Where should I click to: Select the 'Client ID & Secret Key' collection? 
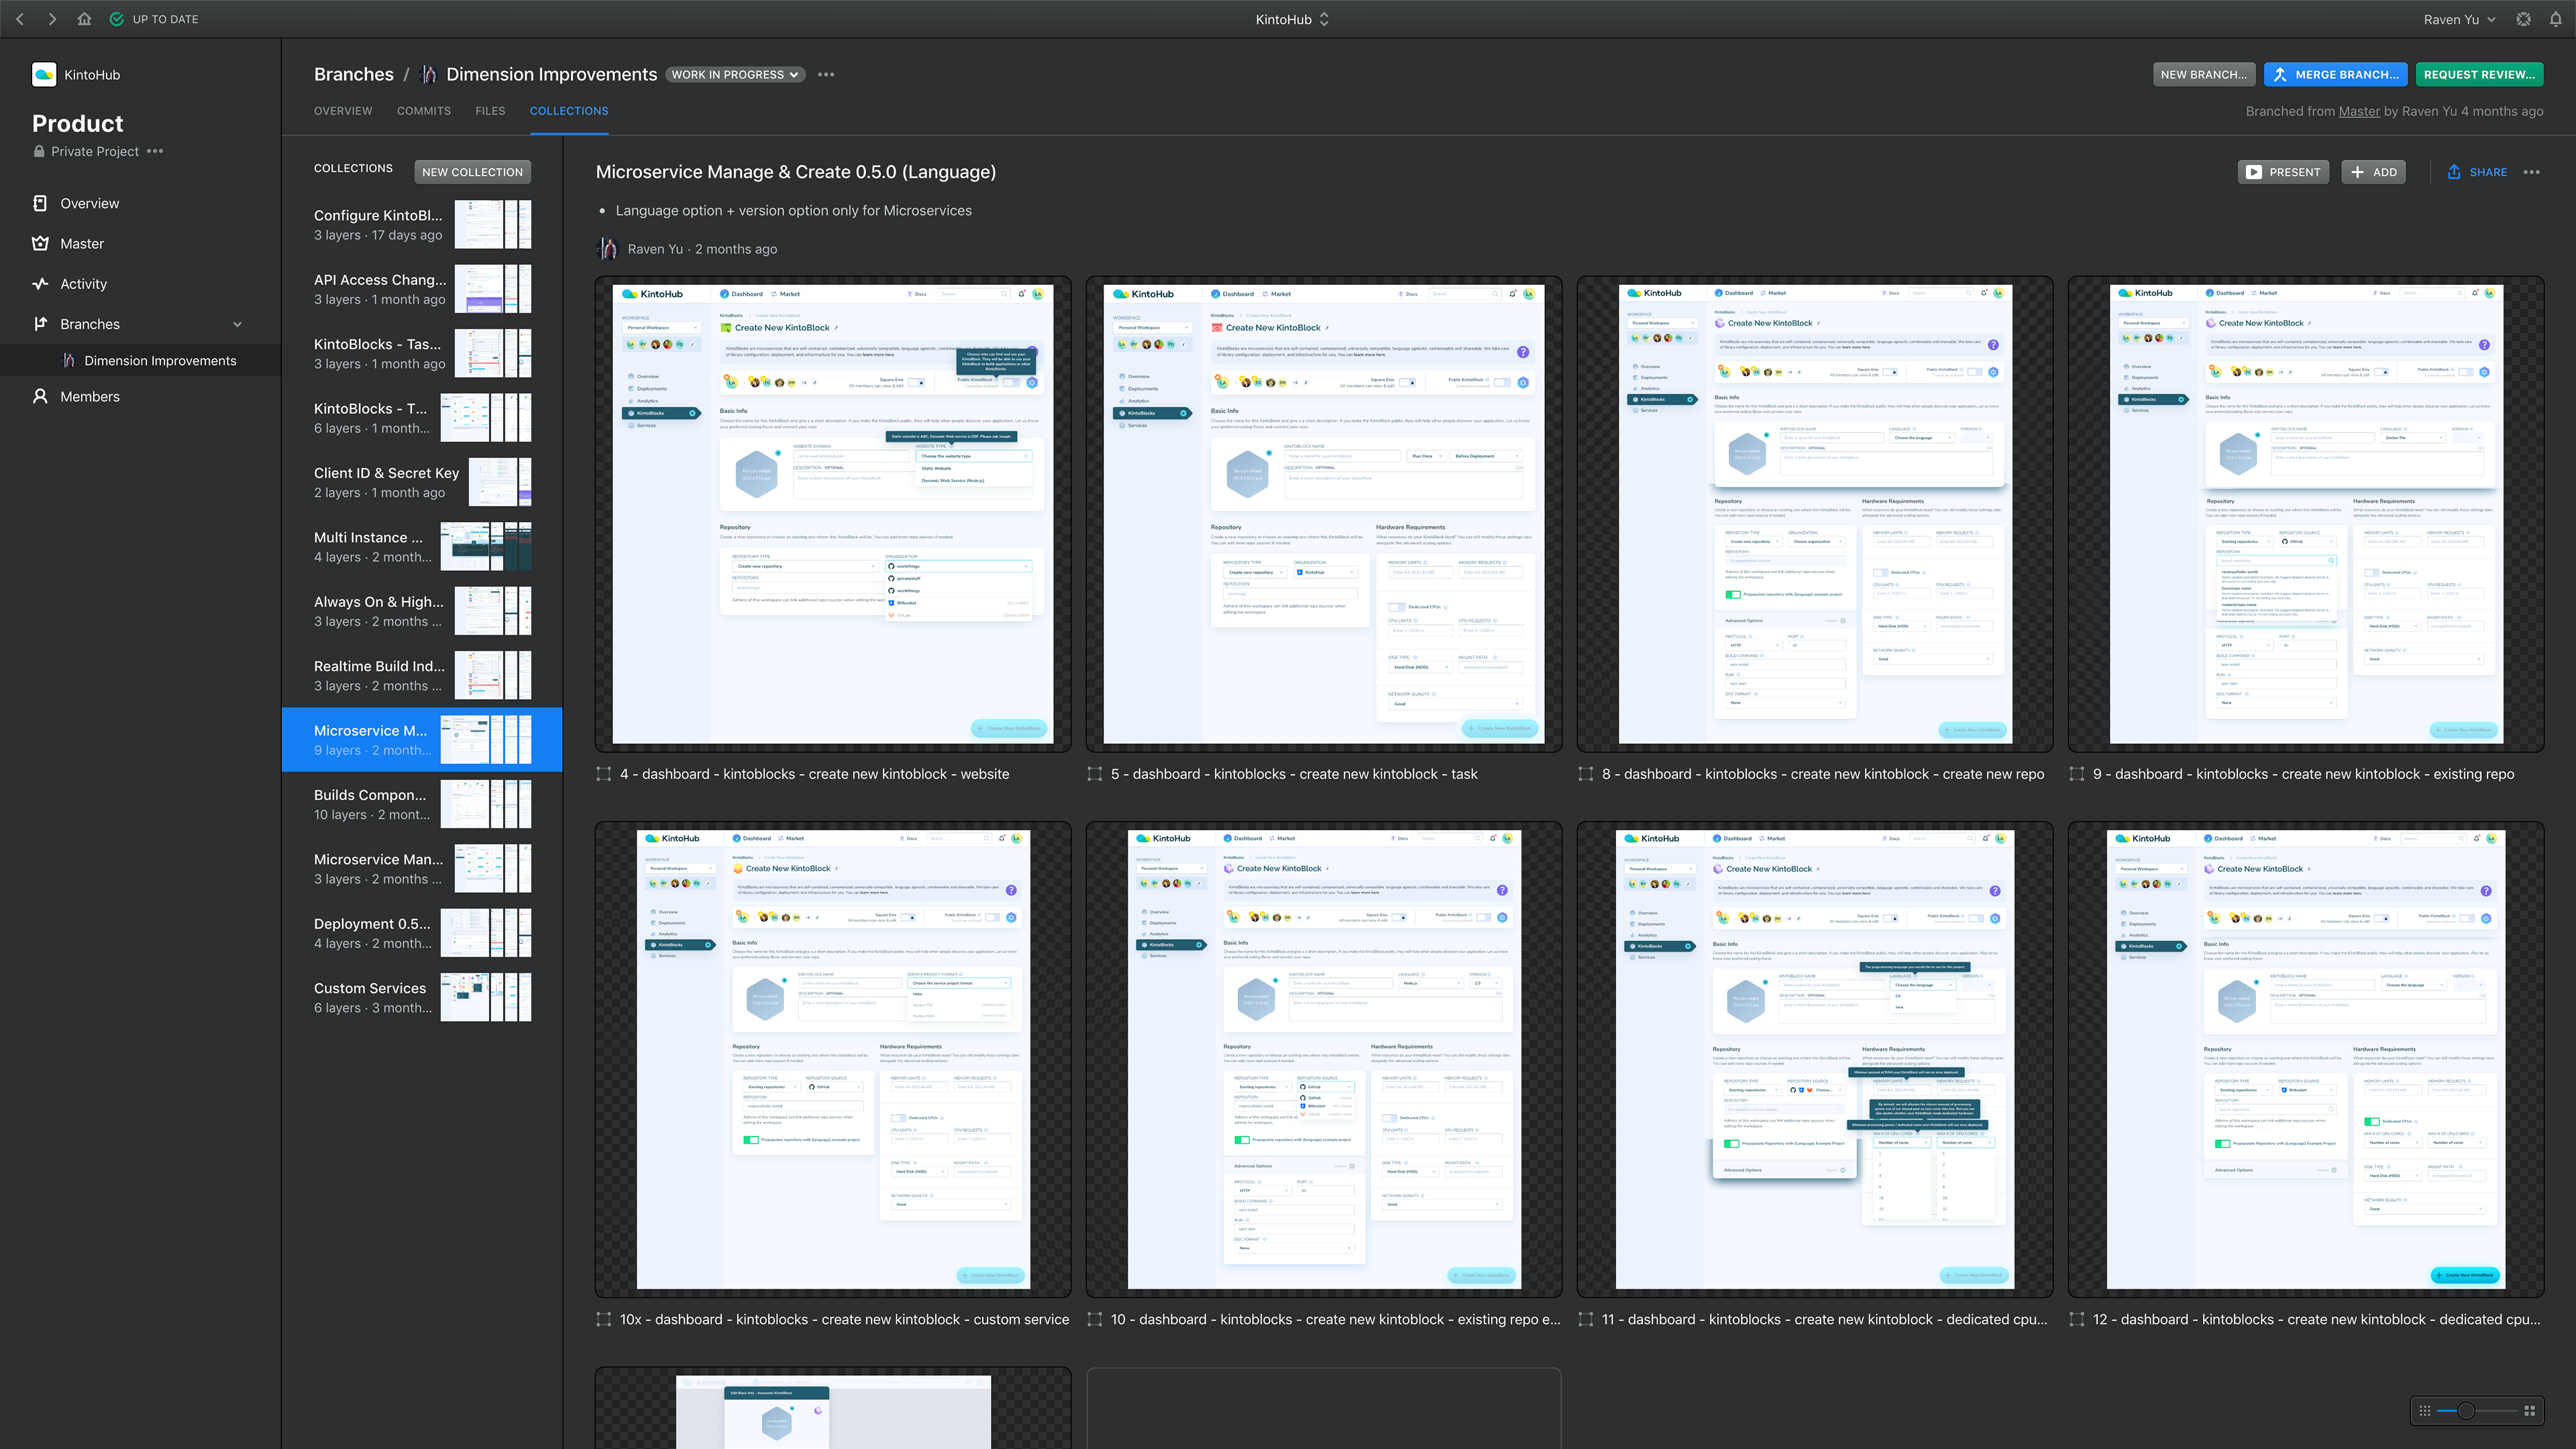tap(422, 482)
